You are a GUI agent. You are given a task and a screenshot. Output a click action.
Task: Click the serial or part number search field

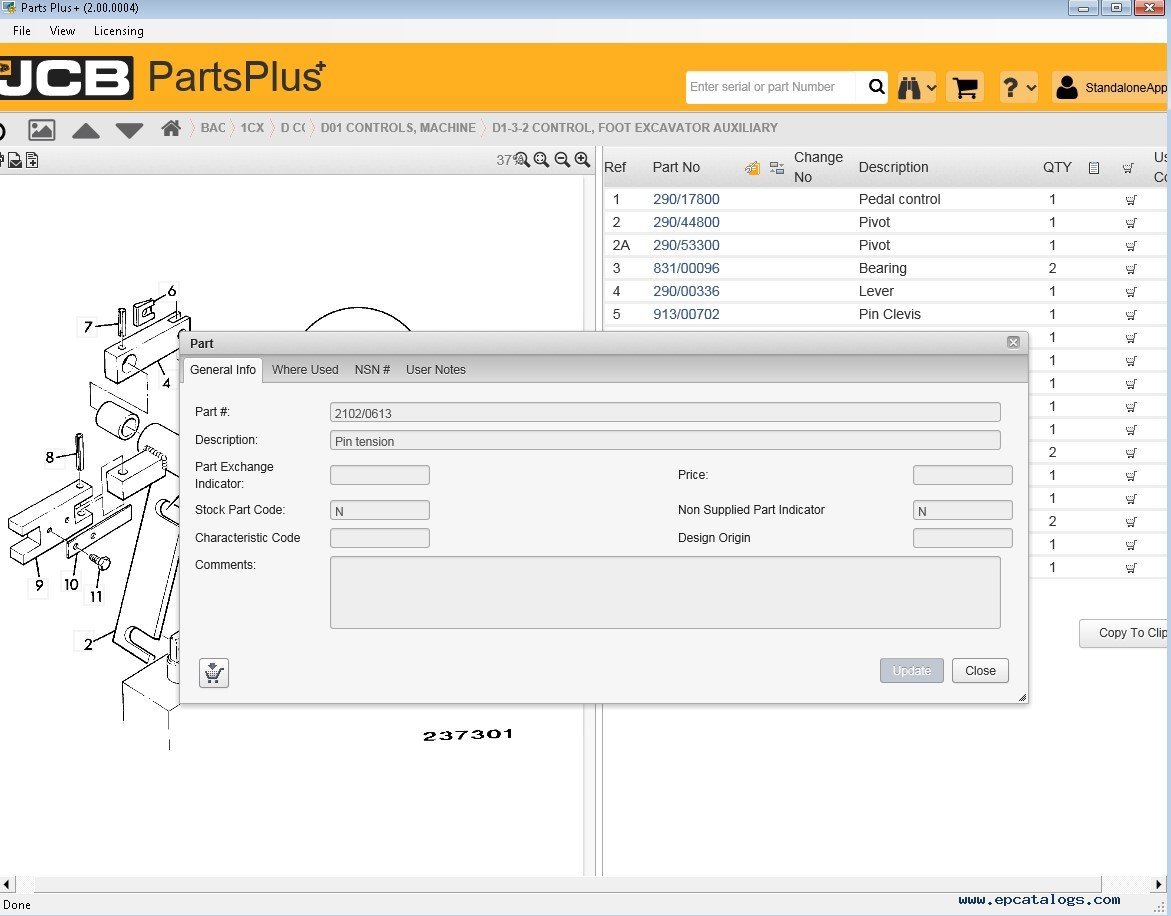point(773,87)
